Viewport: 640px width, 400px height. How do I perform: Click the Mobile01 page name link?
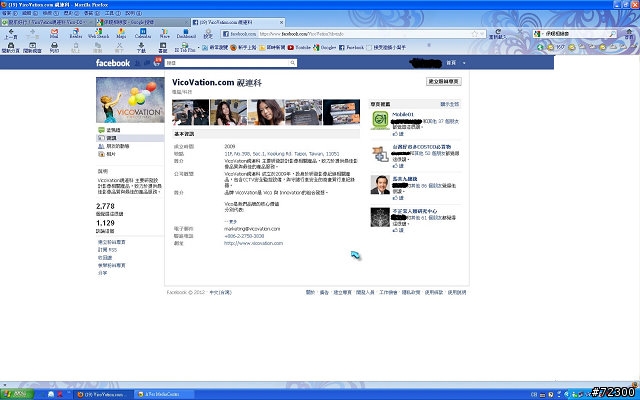coord(403,114)
